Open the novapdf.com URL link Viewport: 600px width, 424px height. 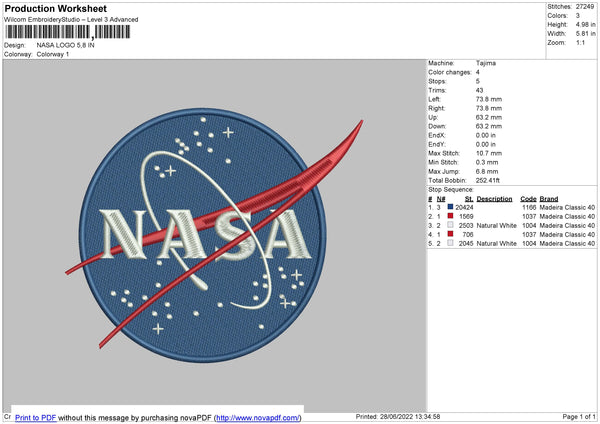pyautogui.click(x=258, y=417)
